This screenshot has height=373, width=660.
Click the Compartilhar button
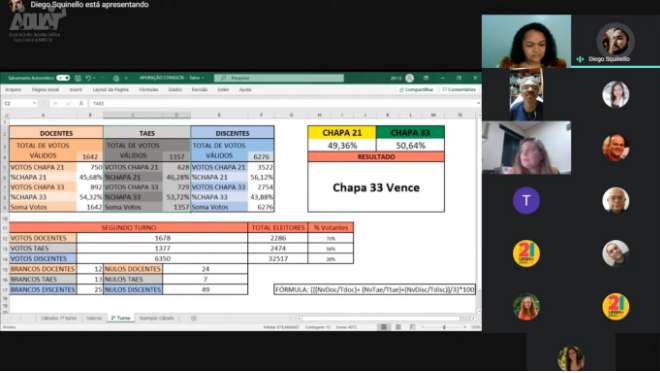(x=416, y=90)
